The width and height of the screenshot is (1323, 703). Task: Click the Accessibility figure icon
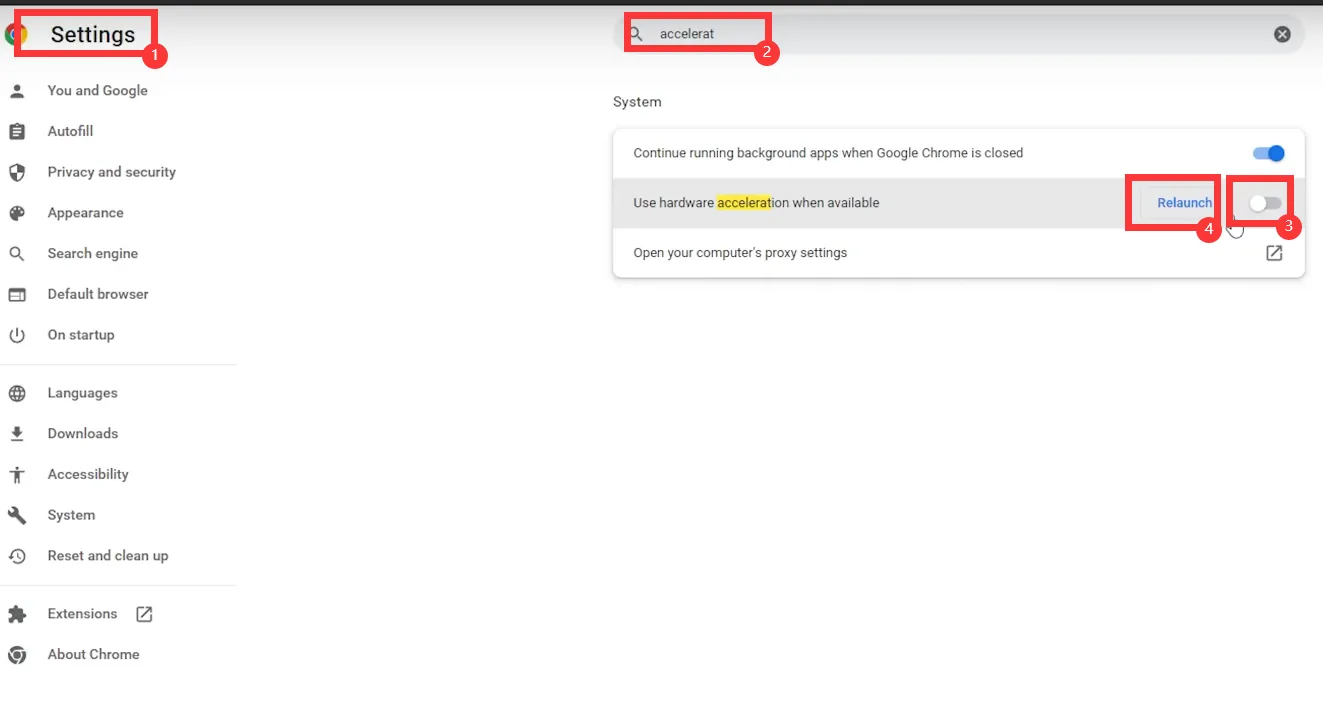click(x=17, y=475)
